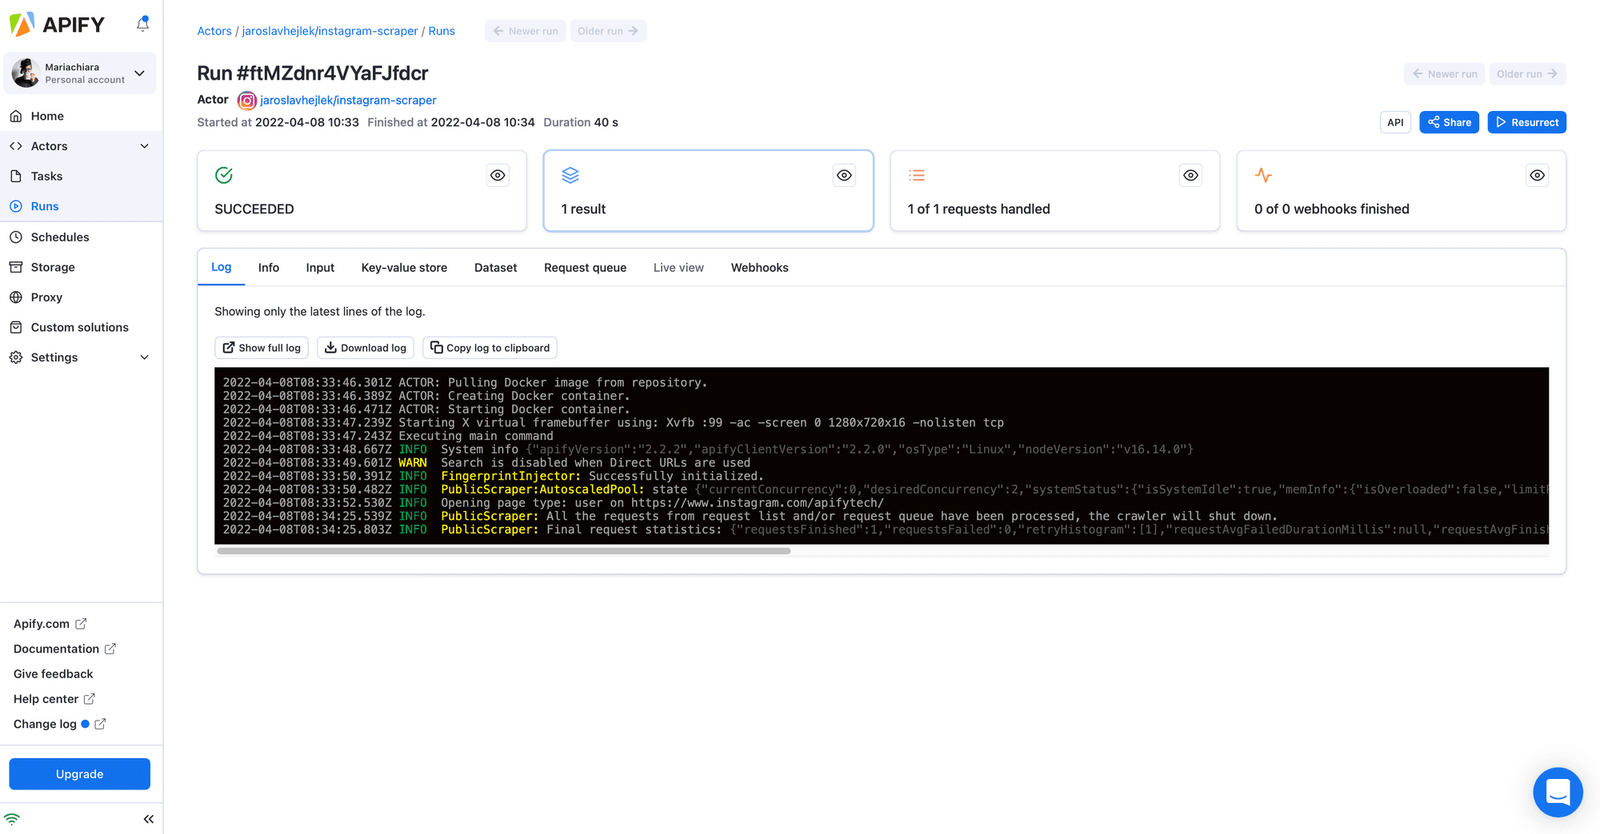Viewport: 1600px width, 834px height.
Task: Open the intercom chat bubble
Action: click(x=1557, y=792)
